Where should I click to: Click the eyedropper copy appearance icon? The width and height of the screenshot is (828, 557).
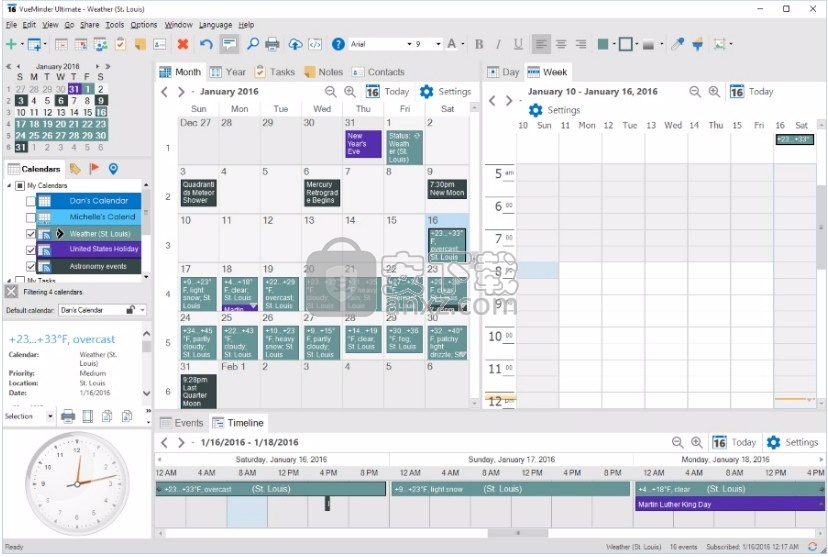pos(678,44)
